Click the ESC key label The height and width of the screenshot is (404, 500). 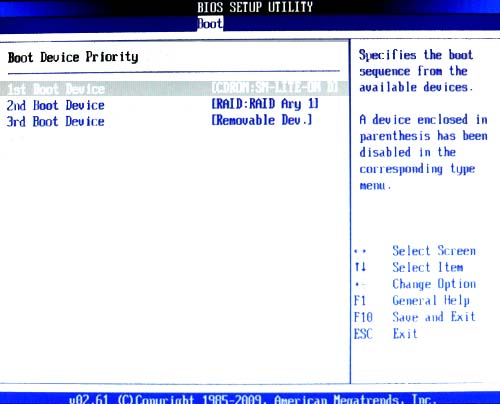(x=363, y=334)
